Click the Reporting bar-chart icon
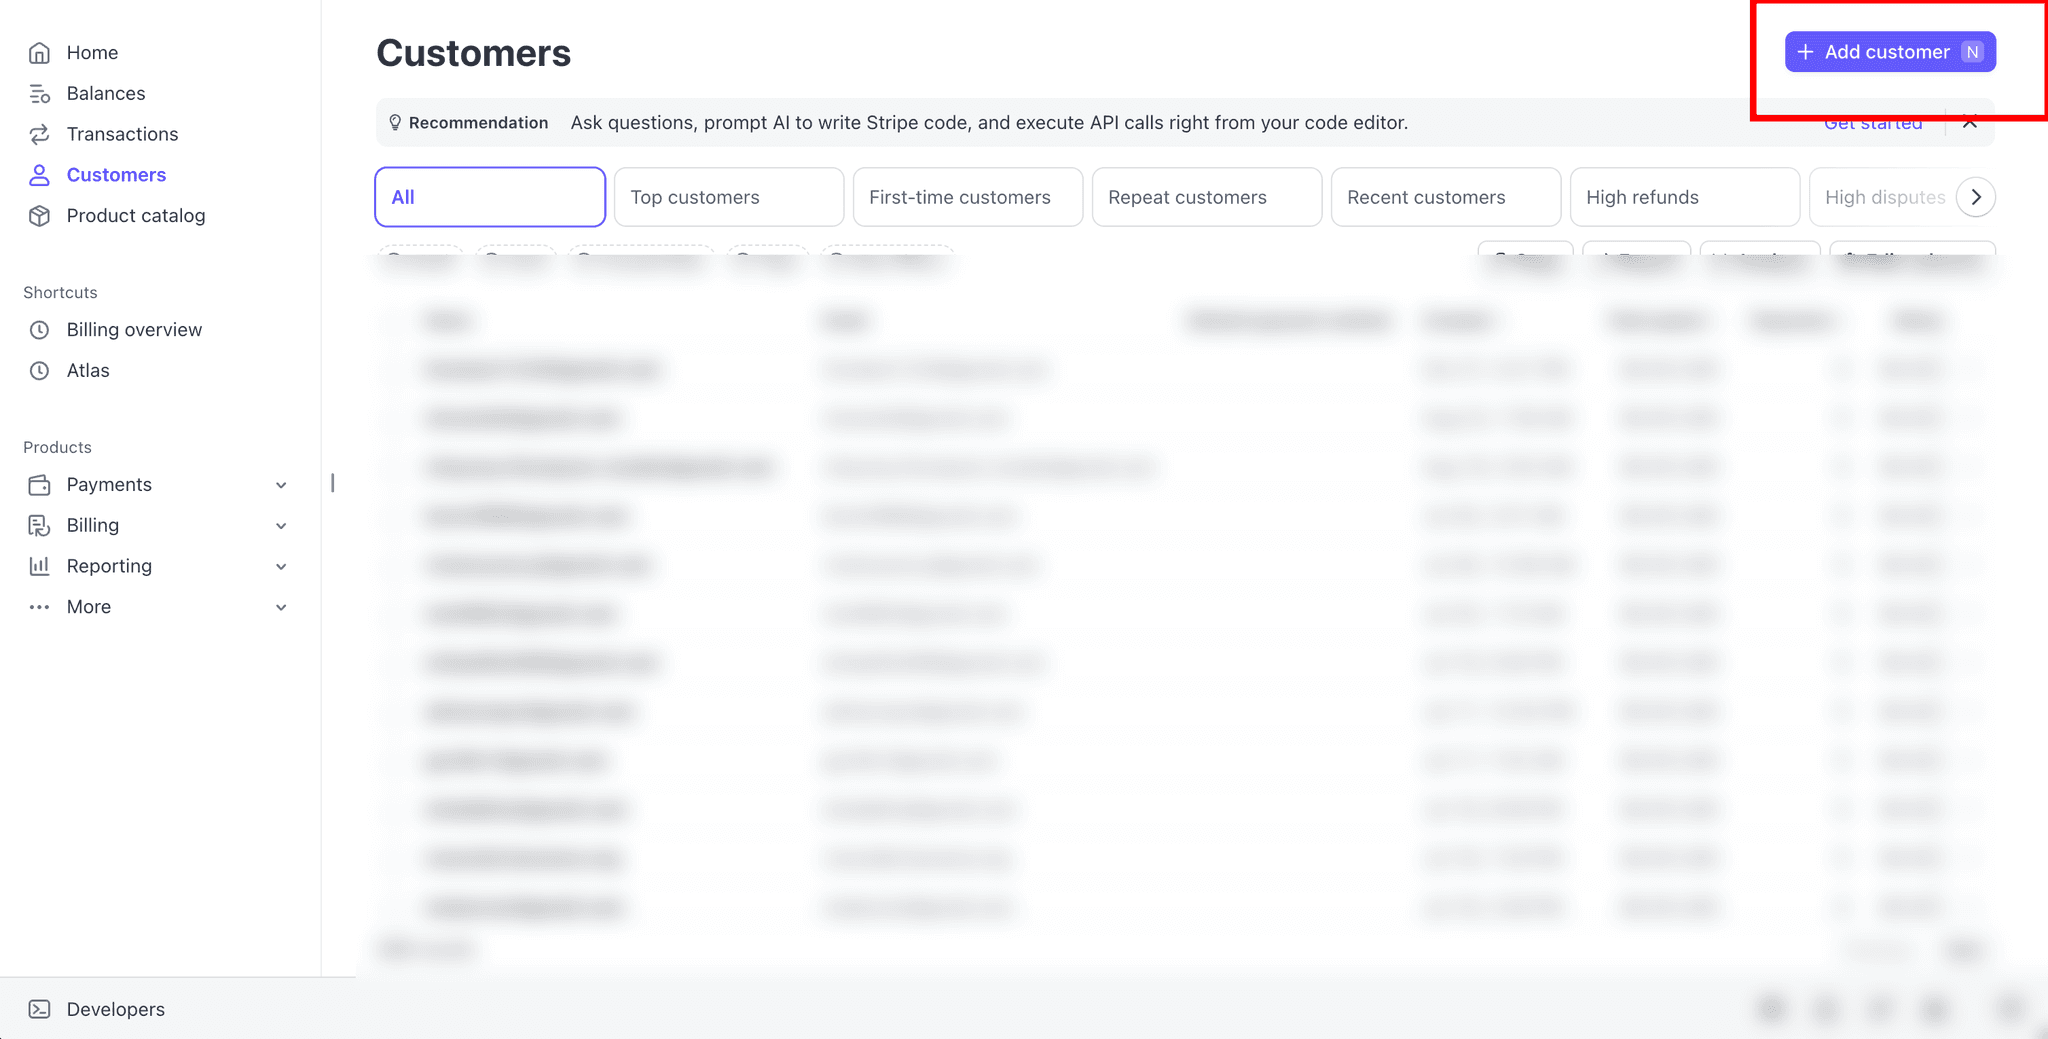Screen dimensions: 2048x1039 point(40,566)
